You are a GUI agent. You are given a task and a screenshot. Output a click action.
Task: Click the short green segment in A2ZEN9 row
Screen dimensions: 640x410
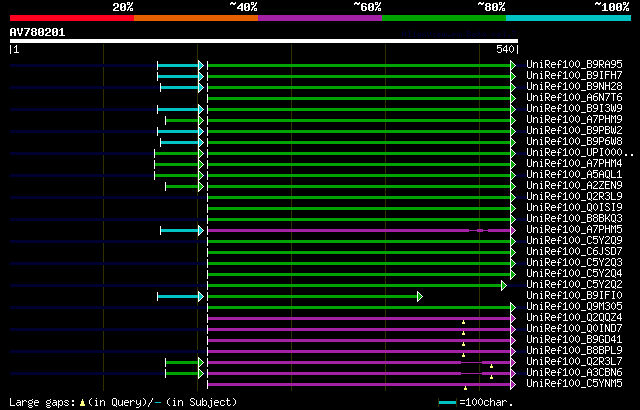[x=182, y=186]
